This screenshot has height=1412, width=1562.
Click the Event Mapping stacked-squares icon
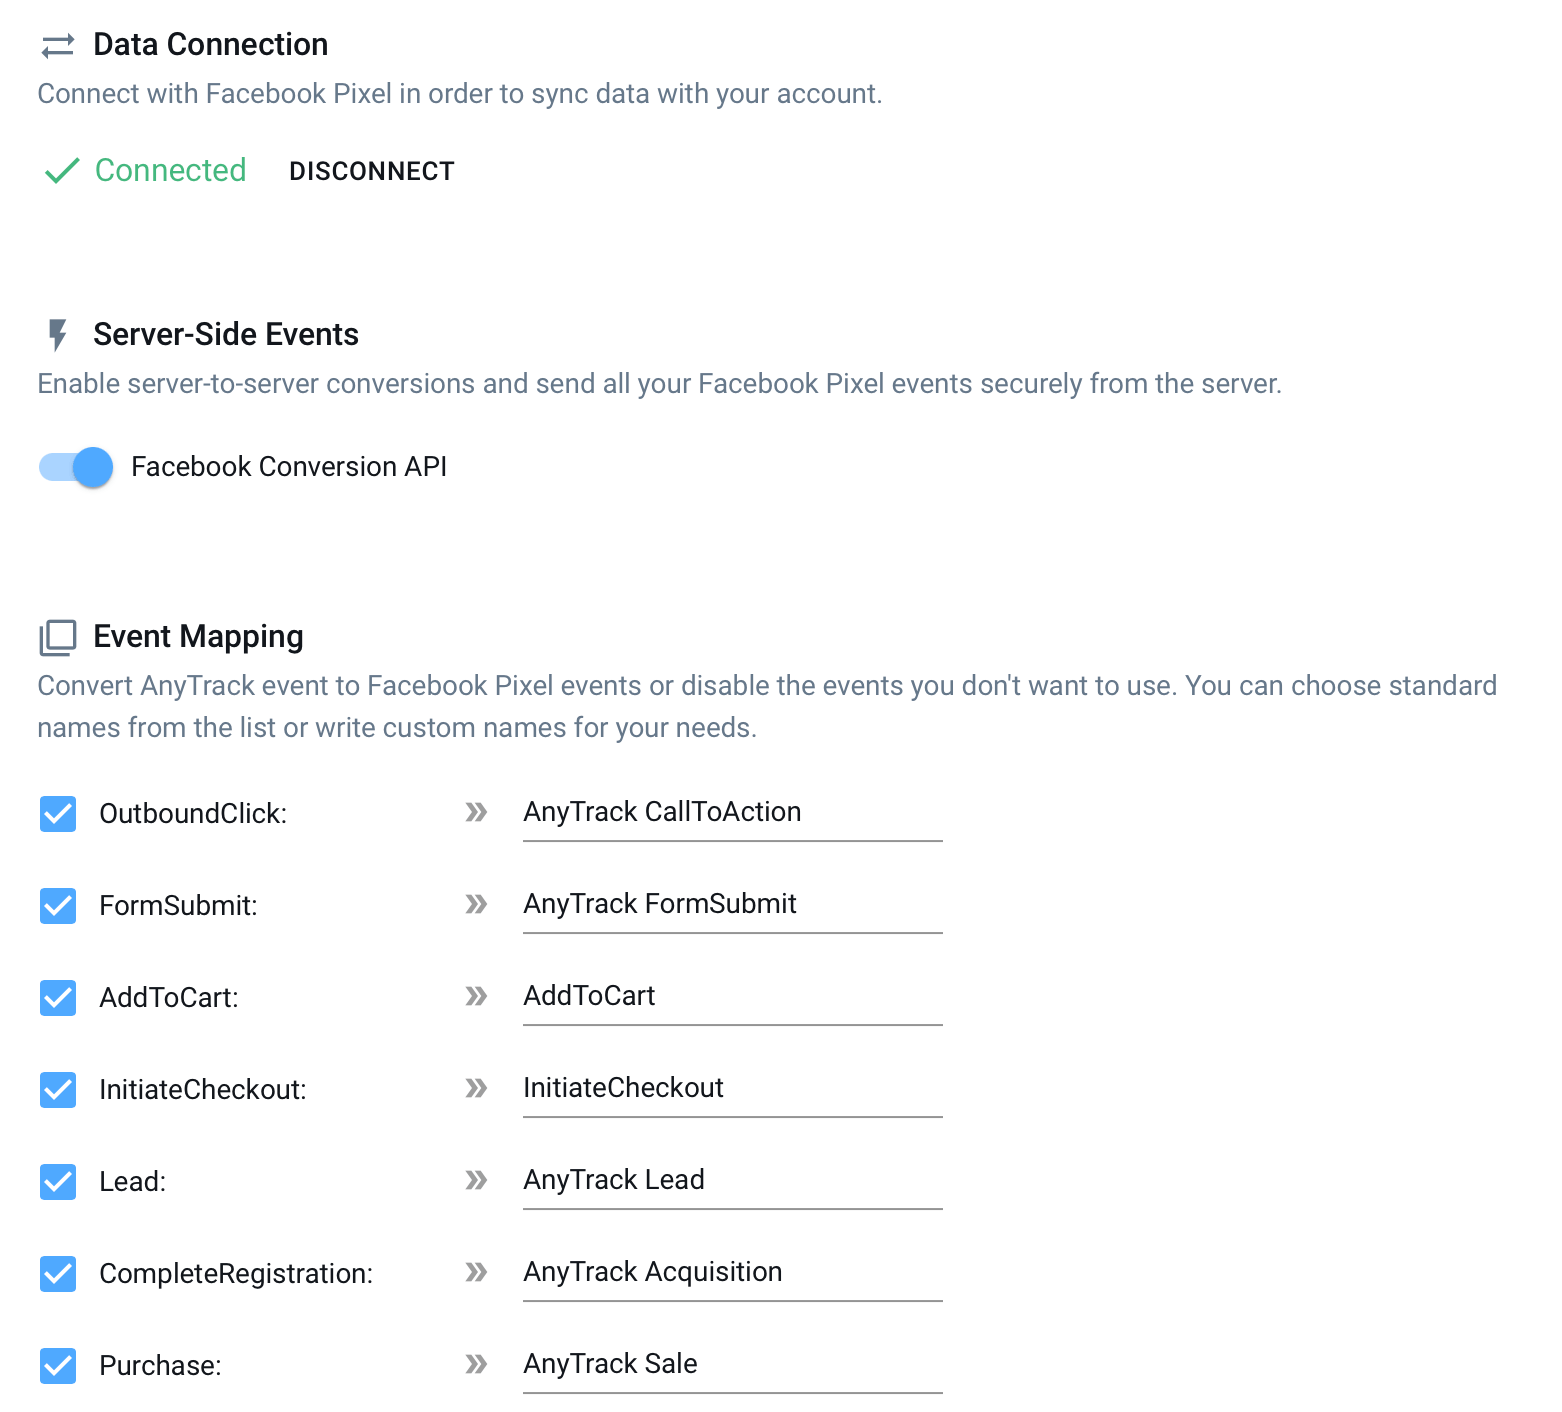(58, 637)
